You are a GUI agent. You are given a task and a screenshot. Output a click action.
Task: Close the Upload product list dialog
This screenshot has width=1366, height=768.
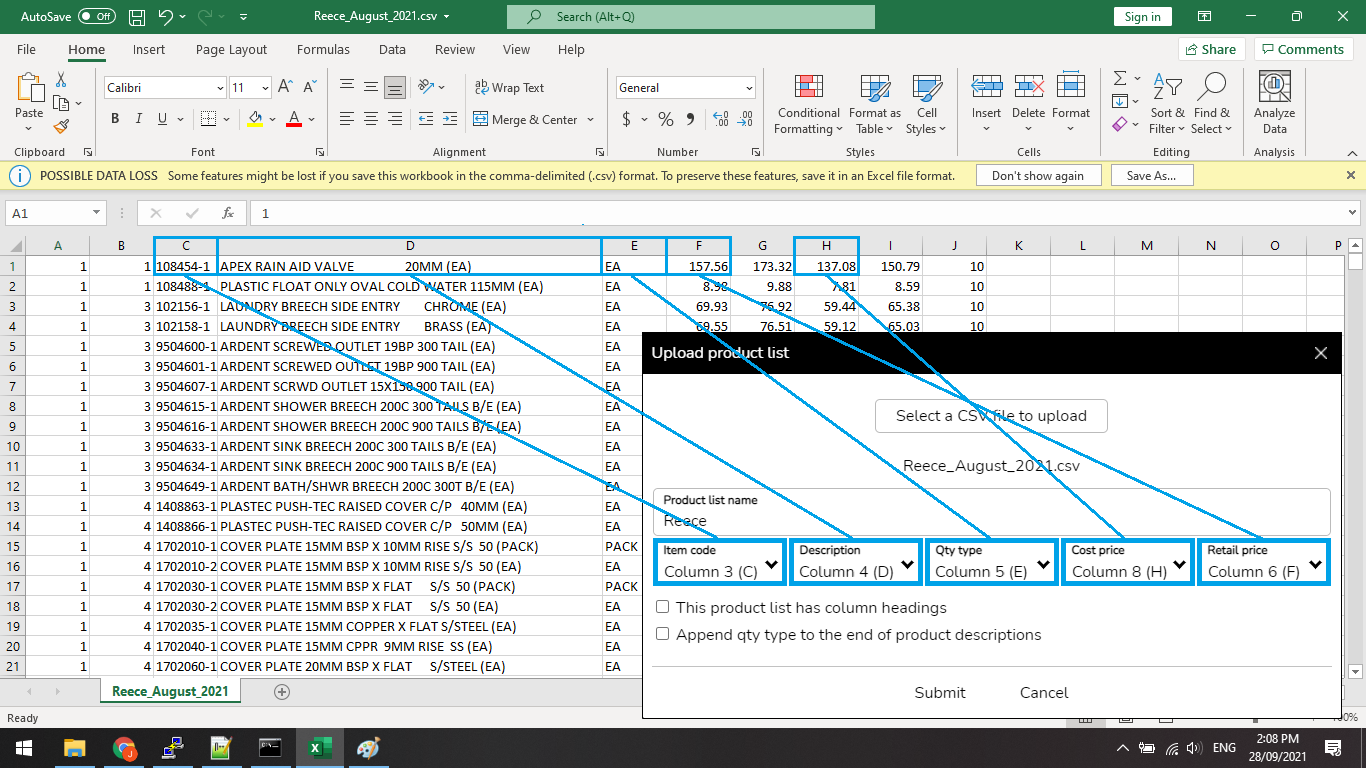click(1320, 353)
